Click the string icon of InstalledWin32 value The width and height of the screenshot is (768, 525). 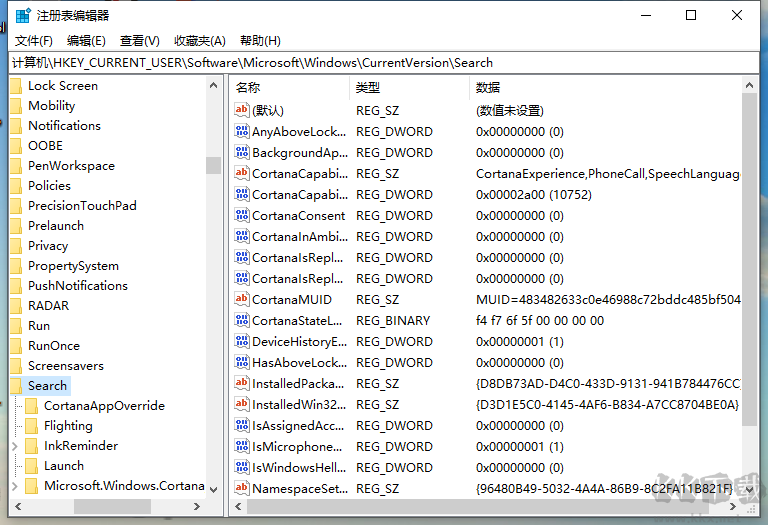(241, 404)
